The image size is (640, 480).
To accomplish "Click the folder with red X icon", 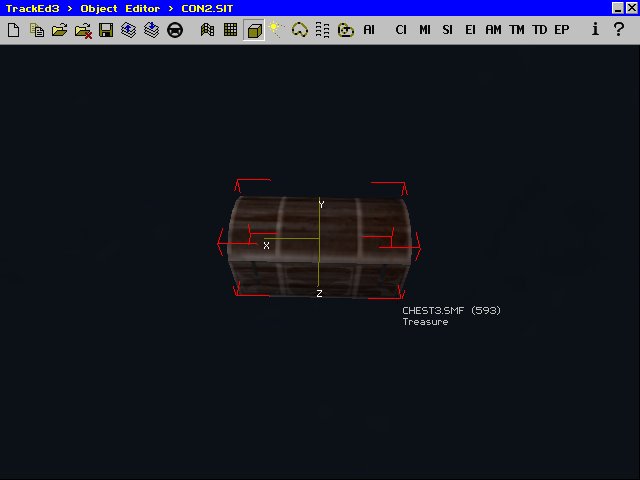I will (x=82, y=30).
